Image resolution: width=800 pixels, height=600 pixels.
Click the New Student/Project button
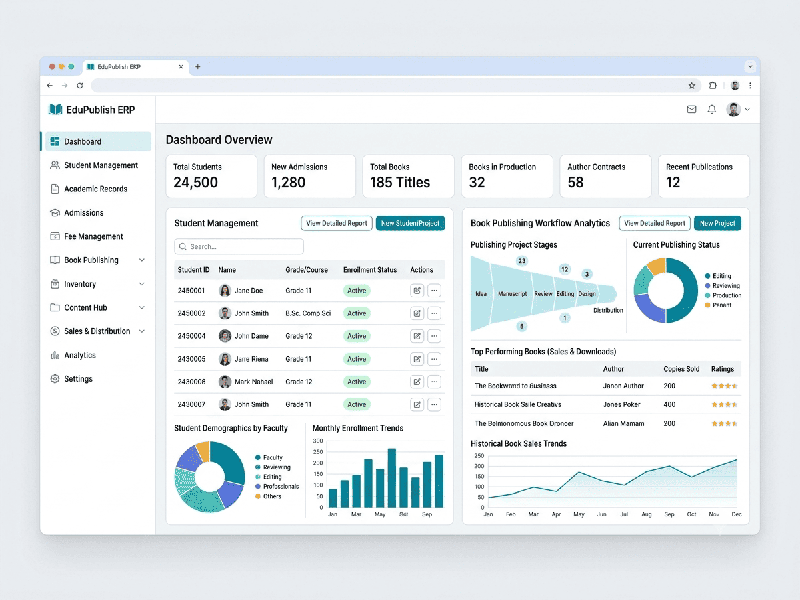(410, 223)
